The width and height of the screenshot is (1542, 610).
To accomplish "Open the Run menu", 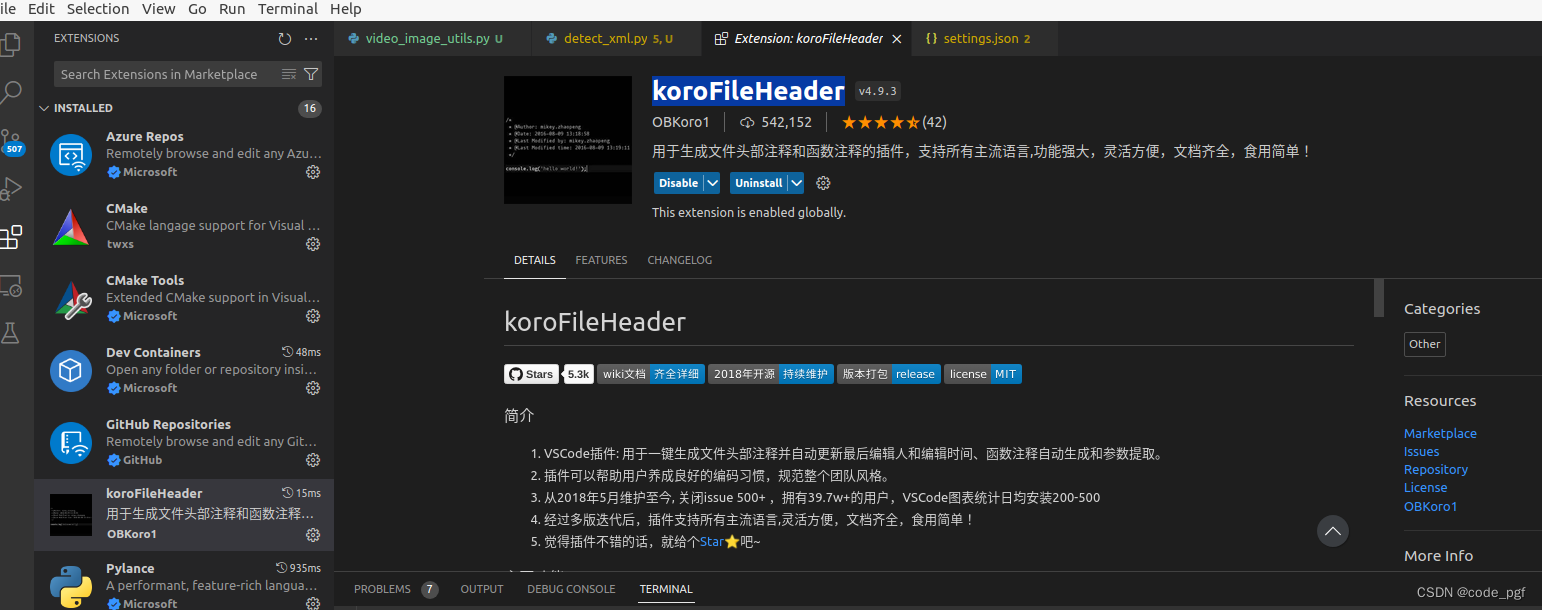I will [x=232, y=9].
